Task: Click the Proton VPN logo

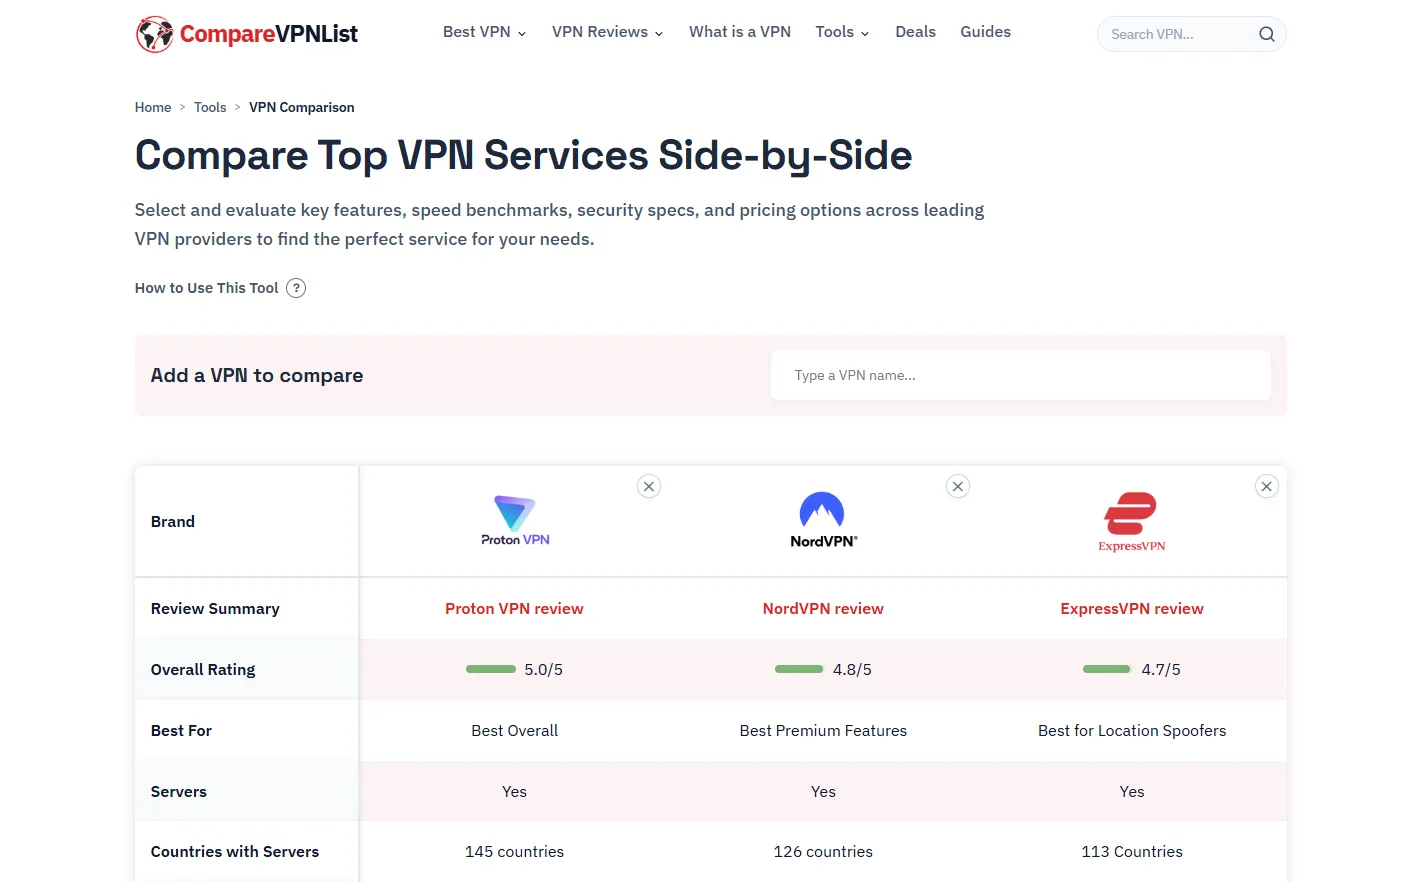Action: point(515,521)
